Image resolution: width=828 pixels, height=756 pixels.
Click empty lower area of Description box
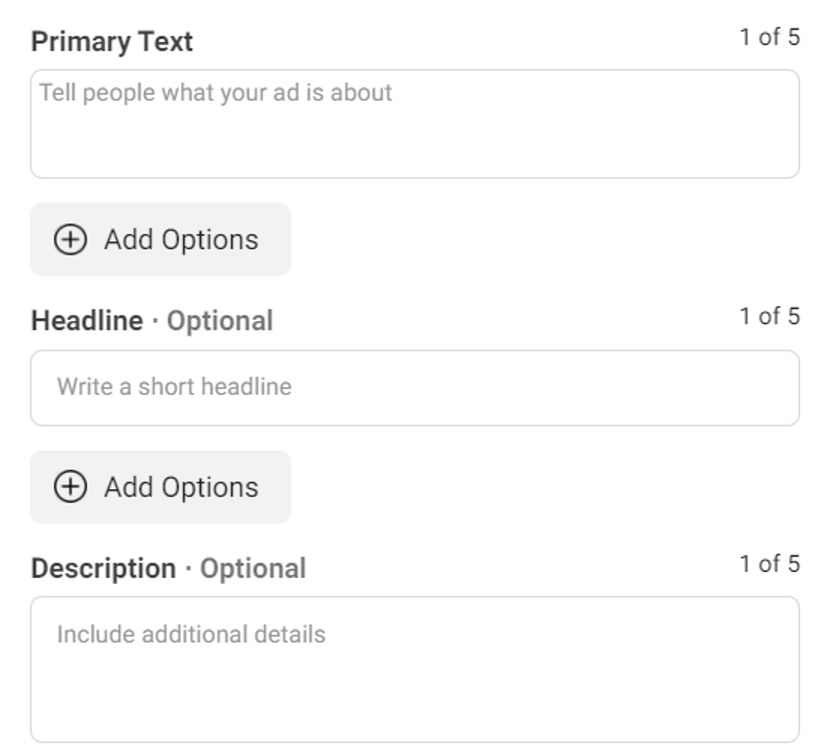click(414, 705)
